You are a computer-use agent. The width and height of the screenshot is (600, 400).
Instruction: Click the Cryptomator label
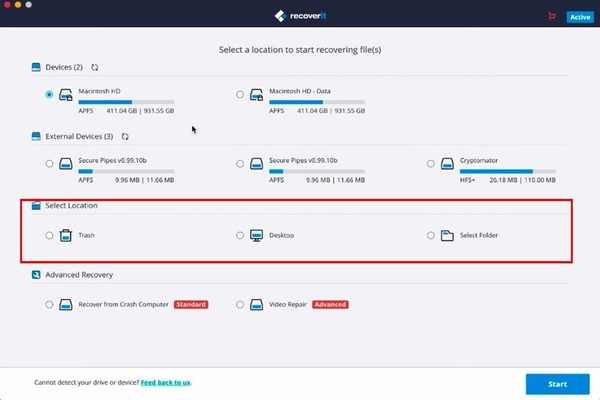[479, 160]
